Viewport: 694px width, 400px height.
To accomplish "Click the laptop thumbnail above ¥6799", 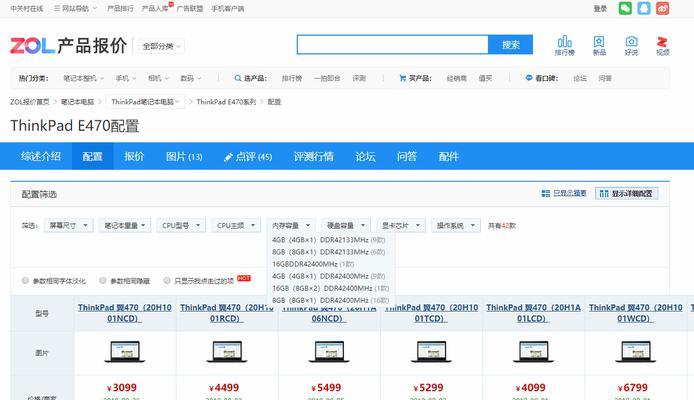I will click(636, 352).
